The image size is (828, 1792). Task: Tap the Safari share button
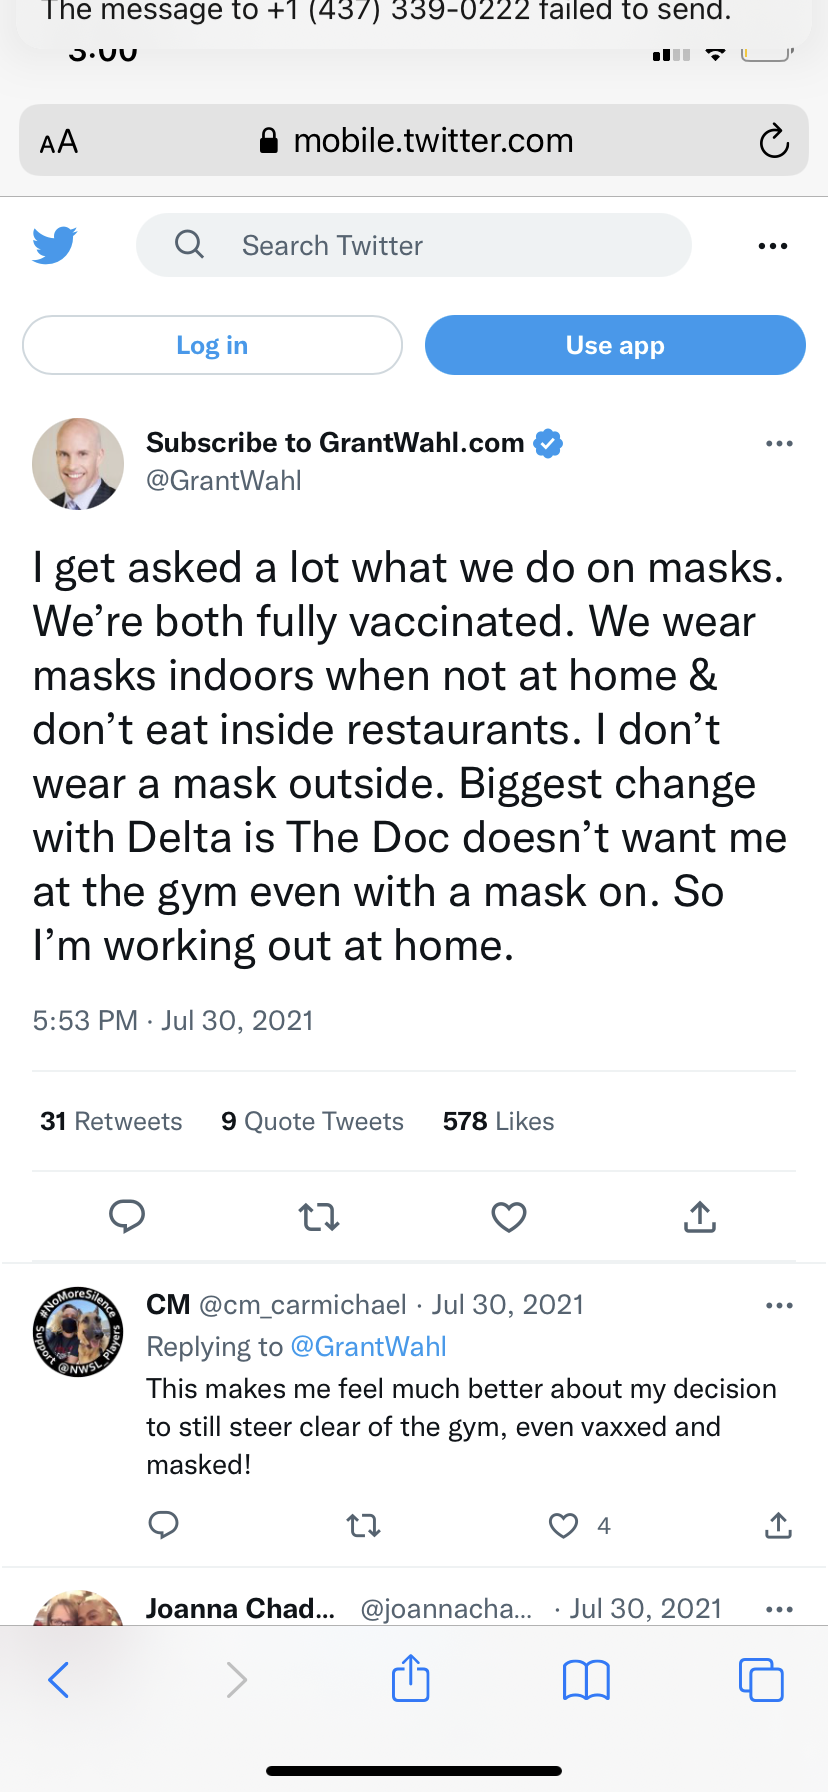pyautogui.click(x=410, y=1678)
